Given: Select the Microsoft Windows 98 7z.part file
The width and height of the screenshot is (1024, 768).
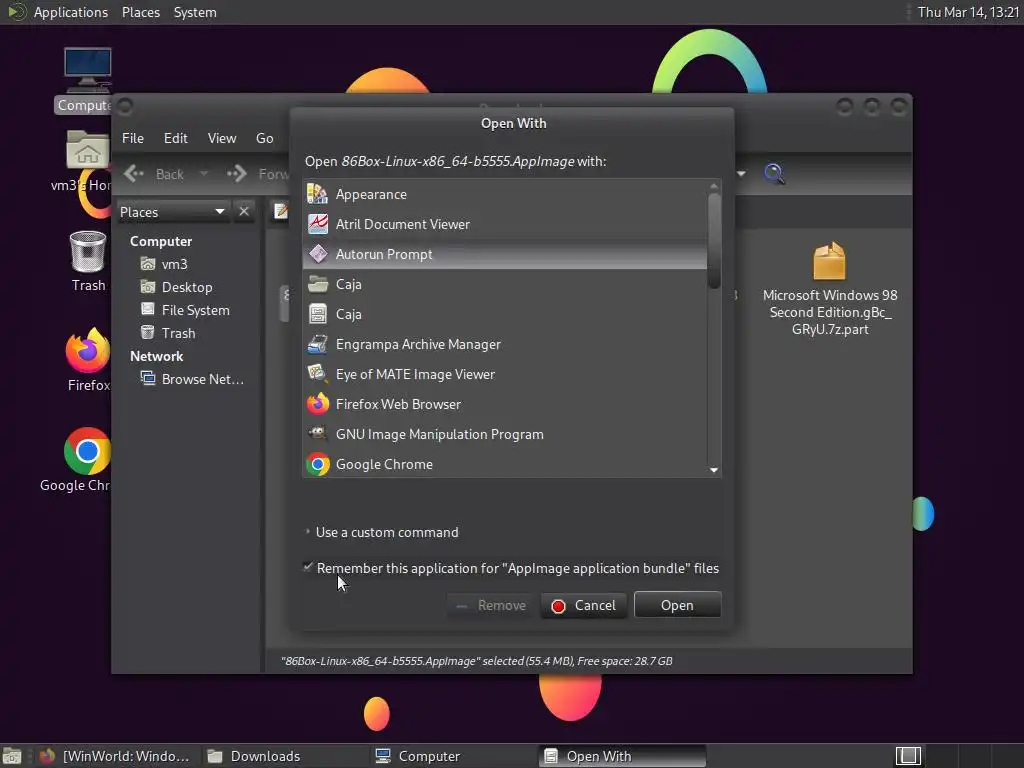Looking at the screenshot, I should (x=829, y=289).
